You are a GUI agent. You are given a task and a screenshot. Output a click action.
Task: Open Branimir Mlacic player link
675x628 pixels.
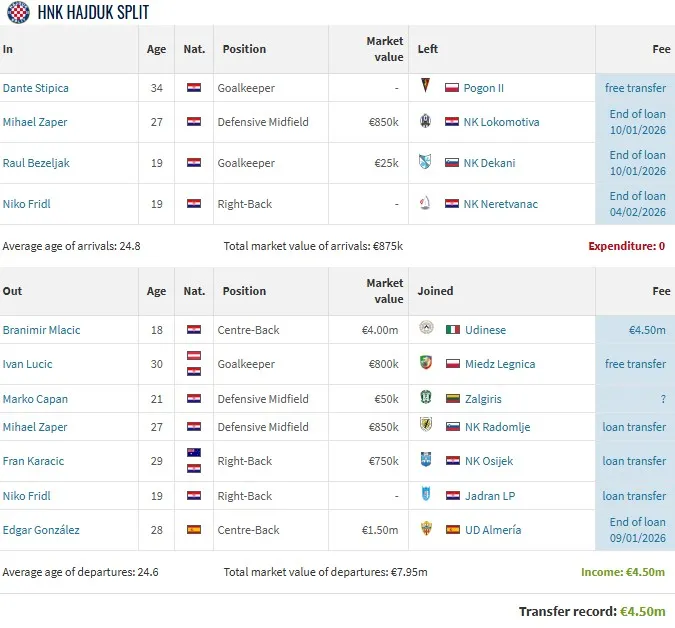[41, 330]
